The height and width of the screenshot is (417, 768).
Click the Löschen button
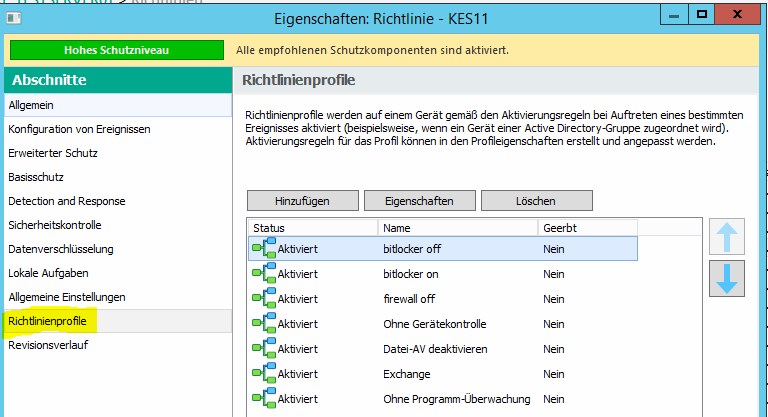(537, 201)
